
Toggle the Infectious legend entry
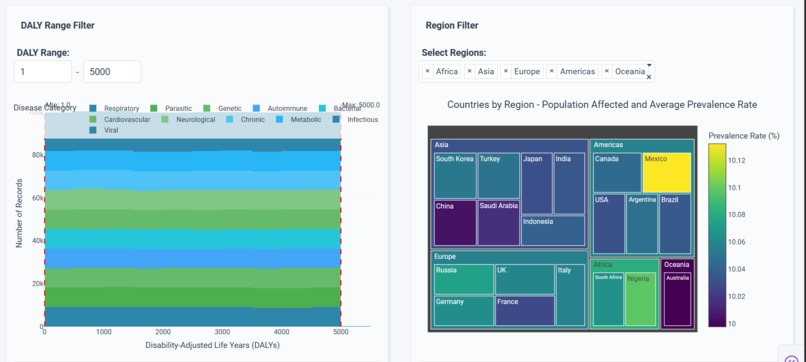pyautogui.click(x=355, y=119)
